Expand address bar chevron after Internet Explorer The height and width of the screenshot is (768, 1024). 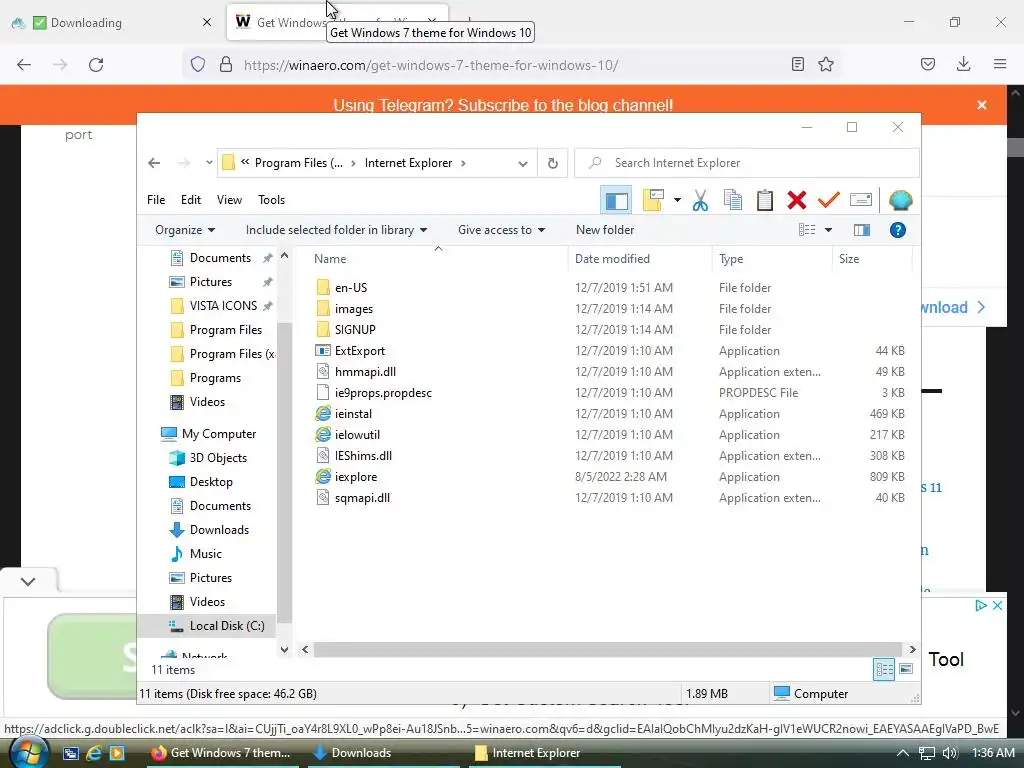pyautogui.click(x=463, y=163)
